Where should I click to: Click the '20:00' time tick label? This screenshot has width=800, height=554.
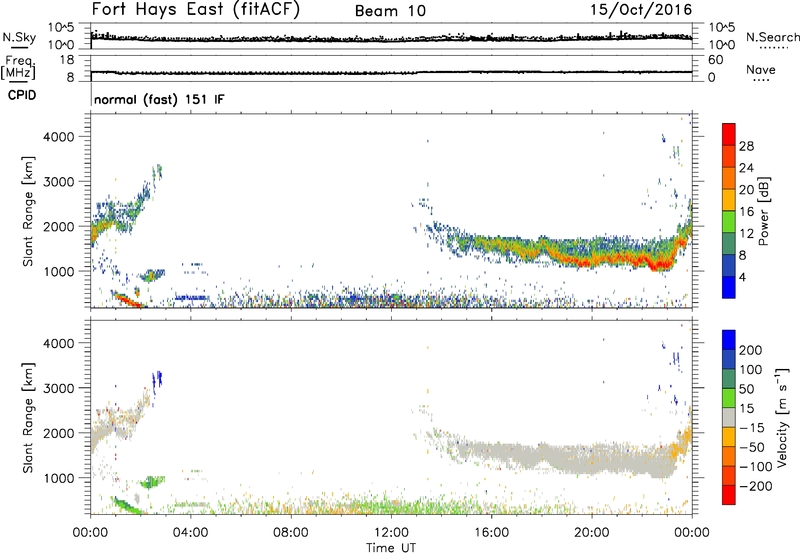591,533
